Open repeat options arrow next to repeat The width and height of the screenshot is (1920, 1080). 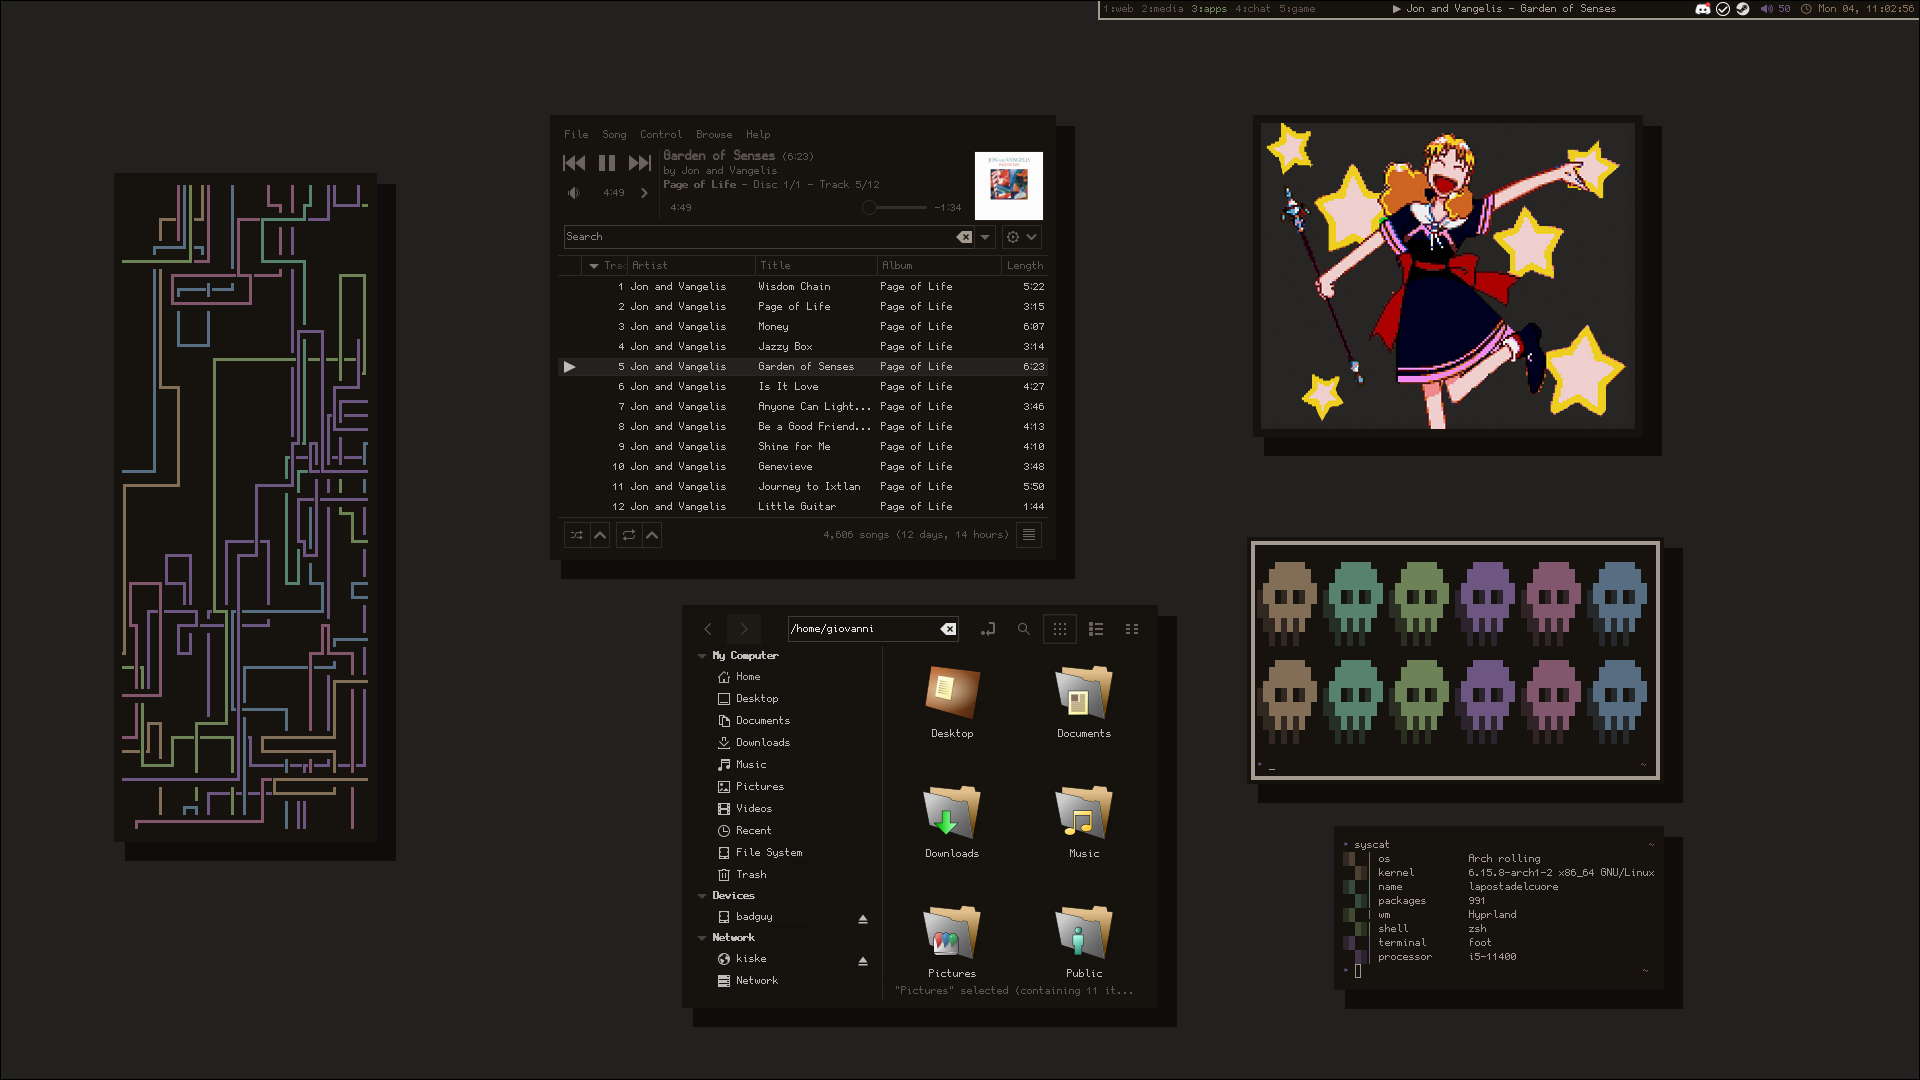click(x=652, y=535)
